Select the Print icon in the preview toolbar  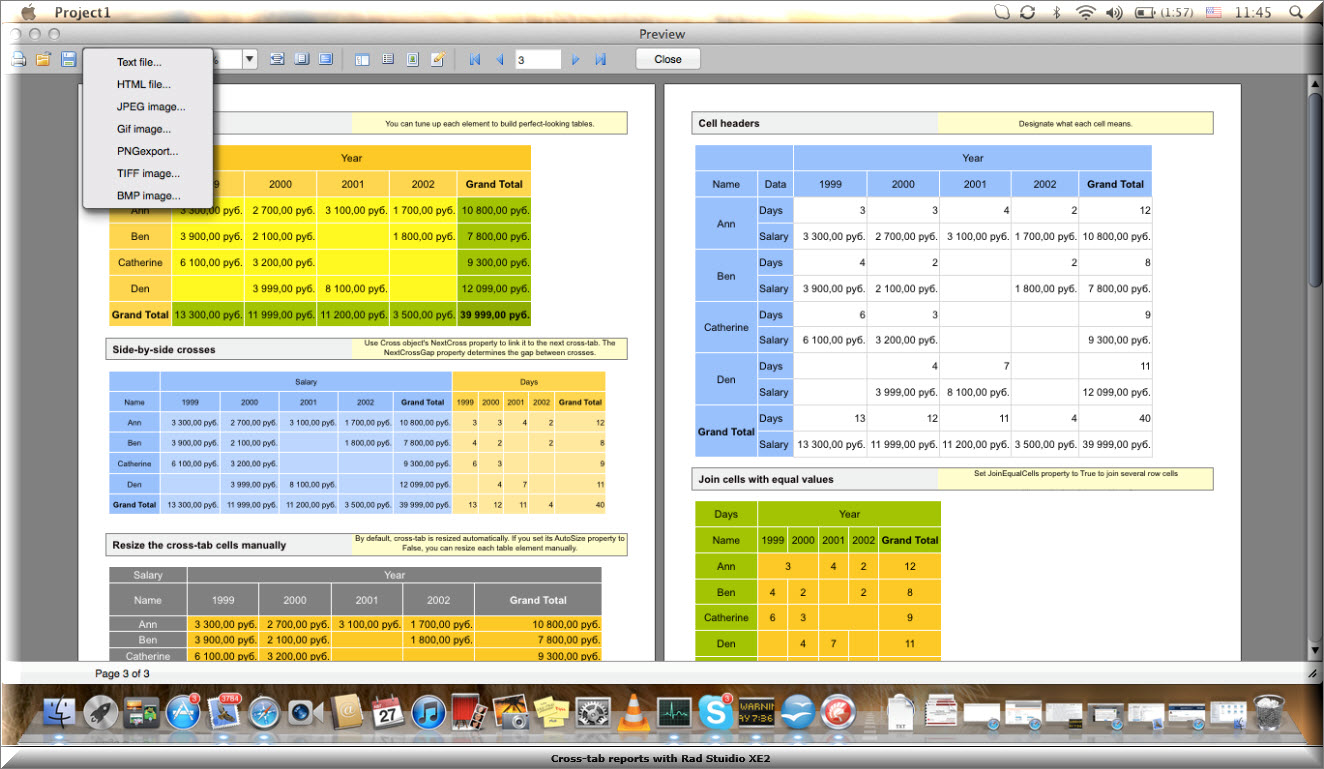18,58
